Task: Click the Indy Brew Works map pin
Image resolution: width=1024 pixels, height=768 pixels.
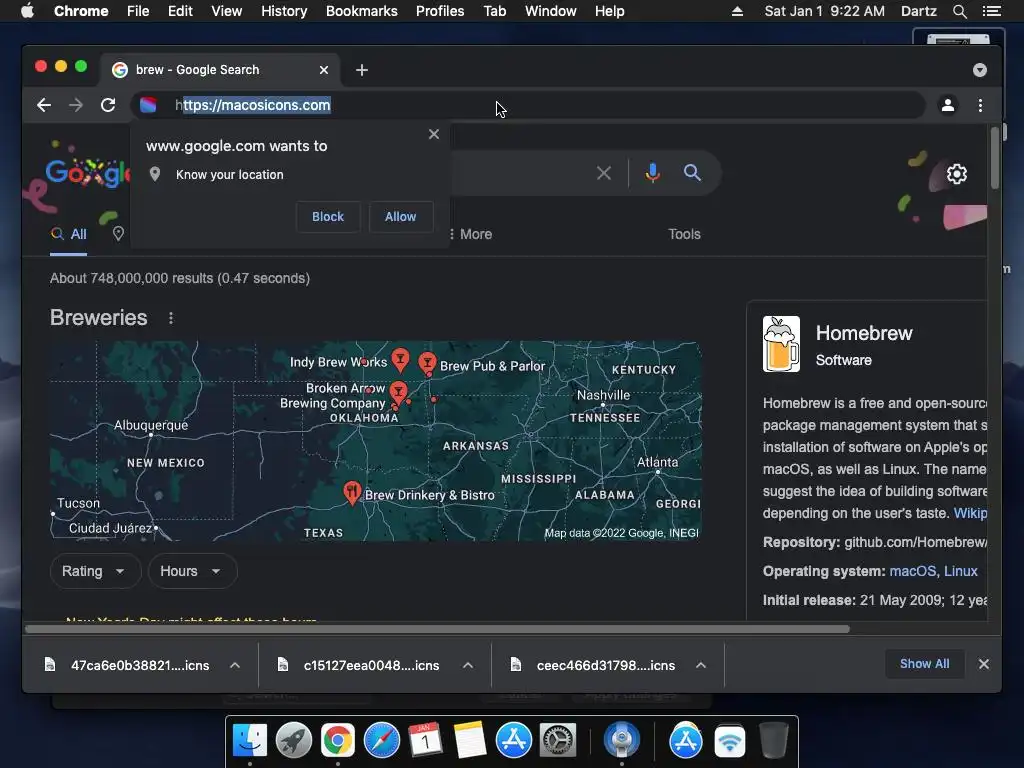Action: coord(400,359)
